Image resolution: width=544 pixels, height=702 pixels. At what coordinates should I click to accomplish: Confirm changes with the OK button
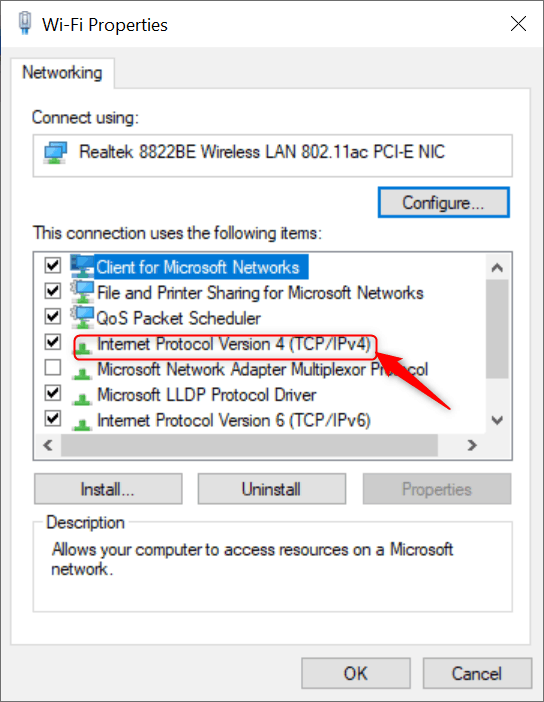point(356,673)
